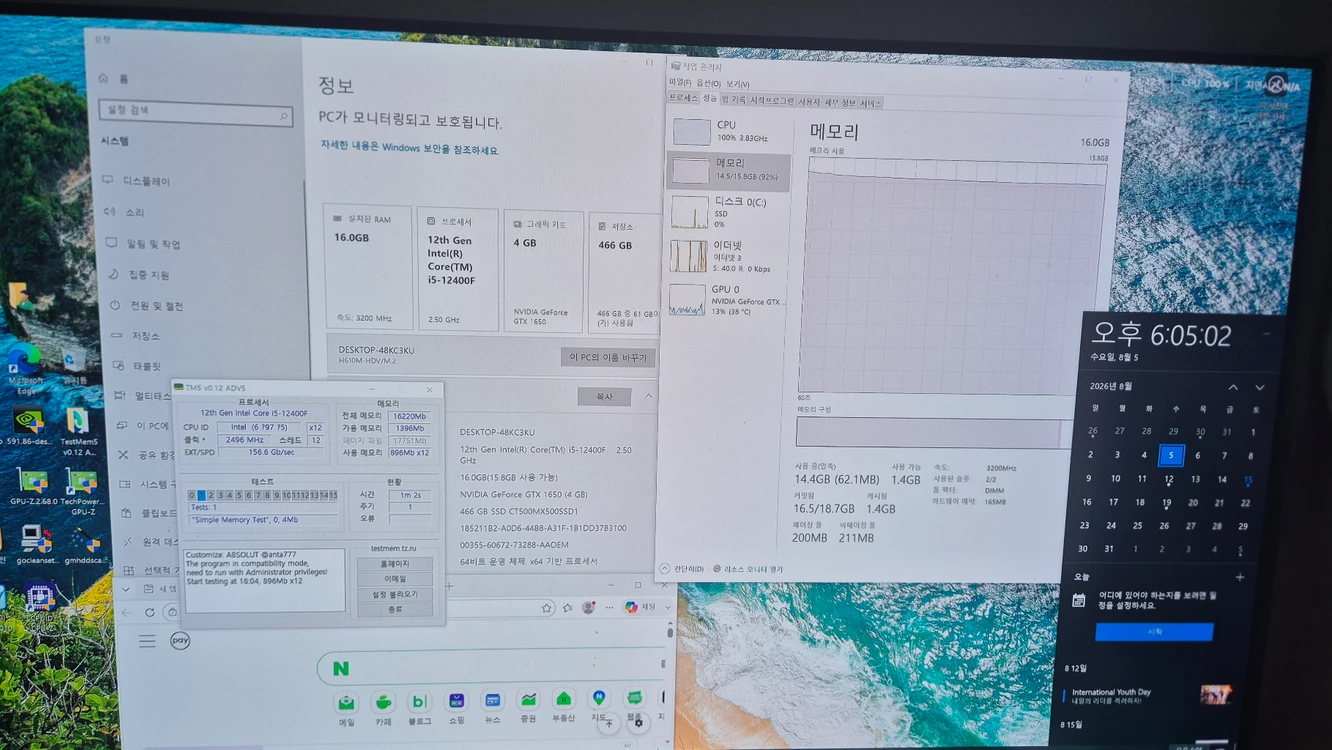
Task: Select CPU in Task Manager performance list
Action: click(728, 131)
